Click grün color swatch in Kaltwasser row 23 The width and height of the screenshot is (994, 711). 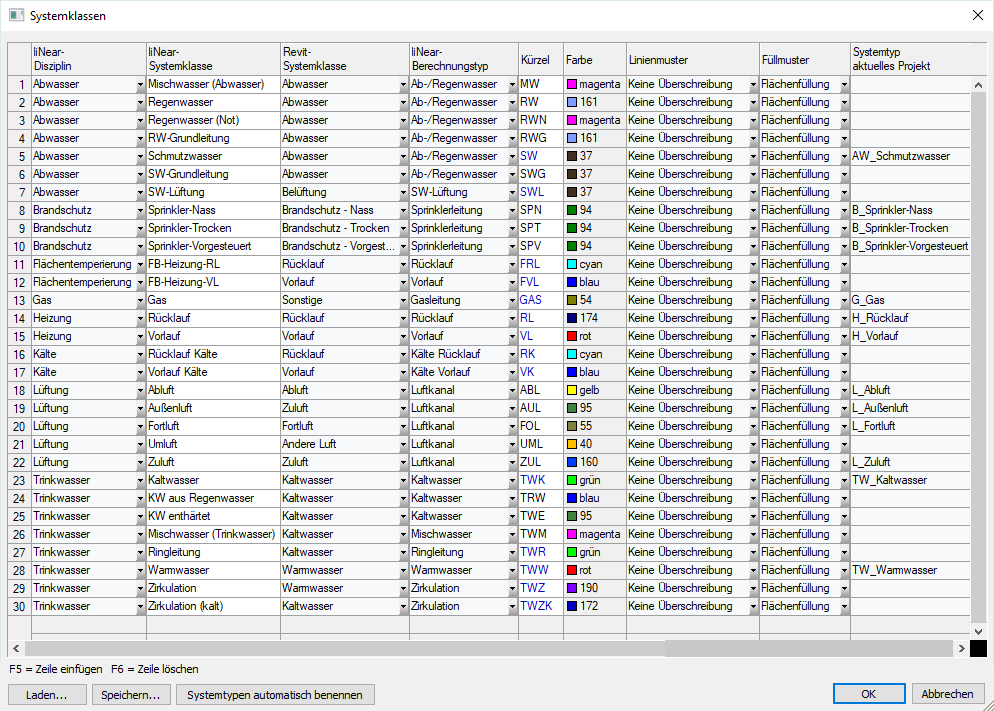[x=572, y=480]
